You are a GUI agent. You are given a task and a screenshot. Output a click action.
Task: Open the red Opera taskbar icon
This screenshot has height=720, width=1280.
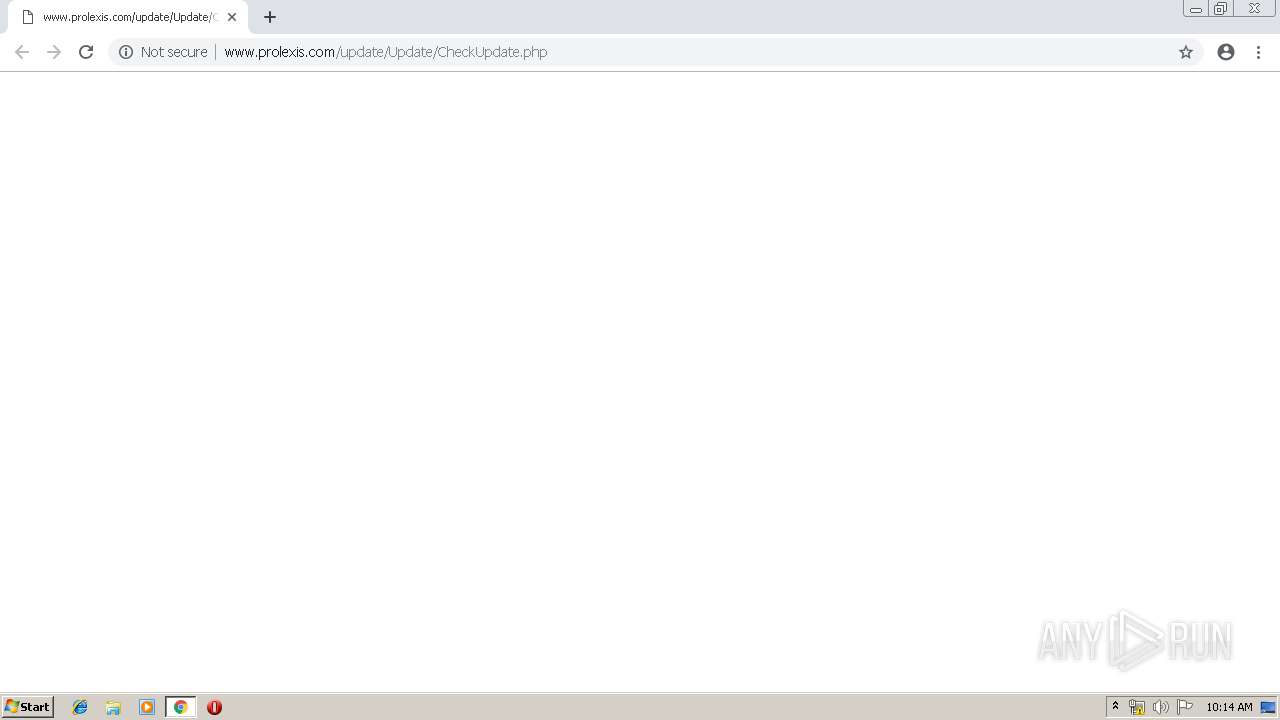[214, 707]
